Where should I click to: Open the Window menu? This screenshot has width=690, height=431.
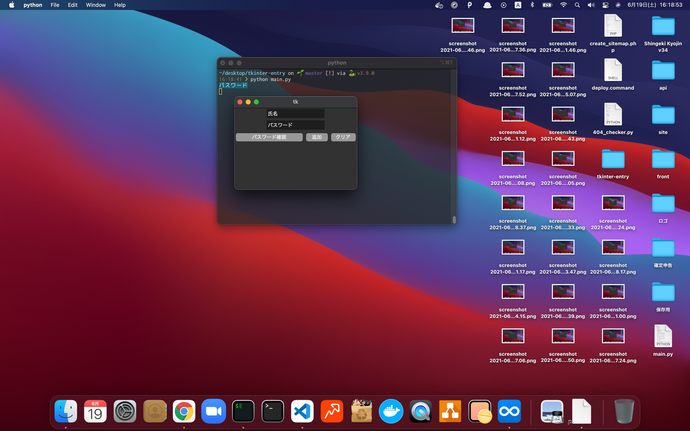click(x=95, y=5)
